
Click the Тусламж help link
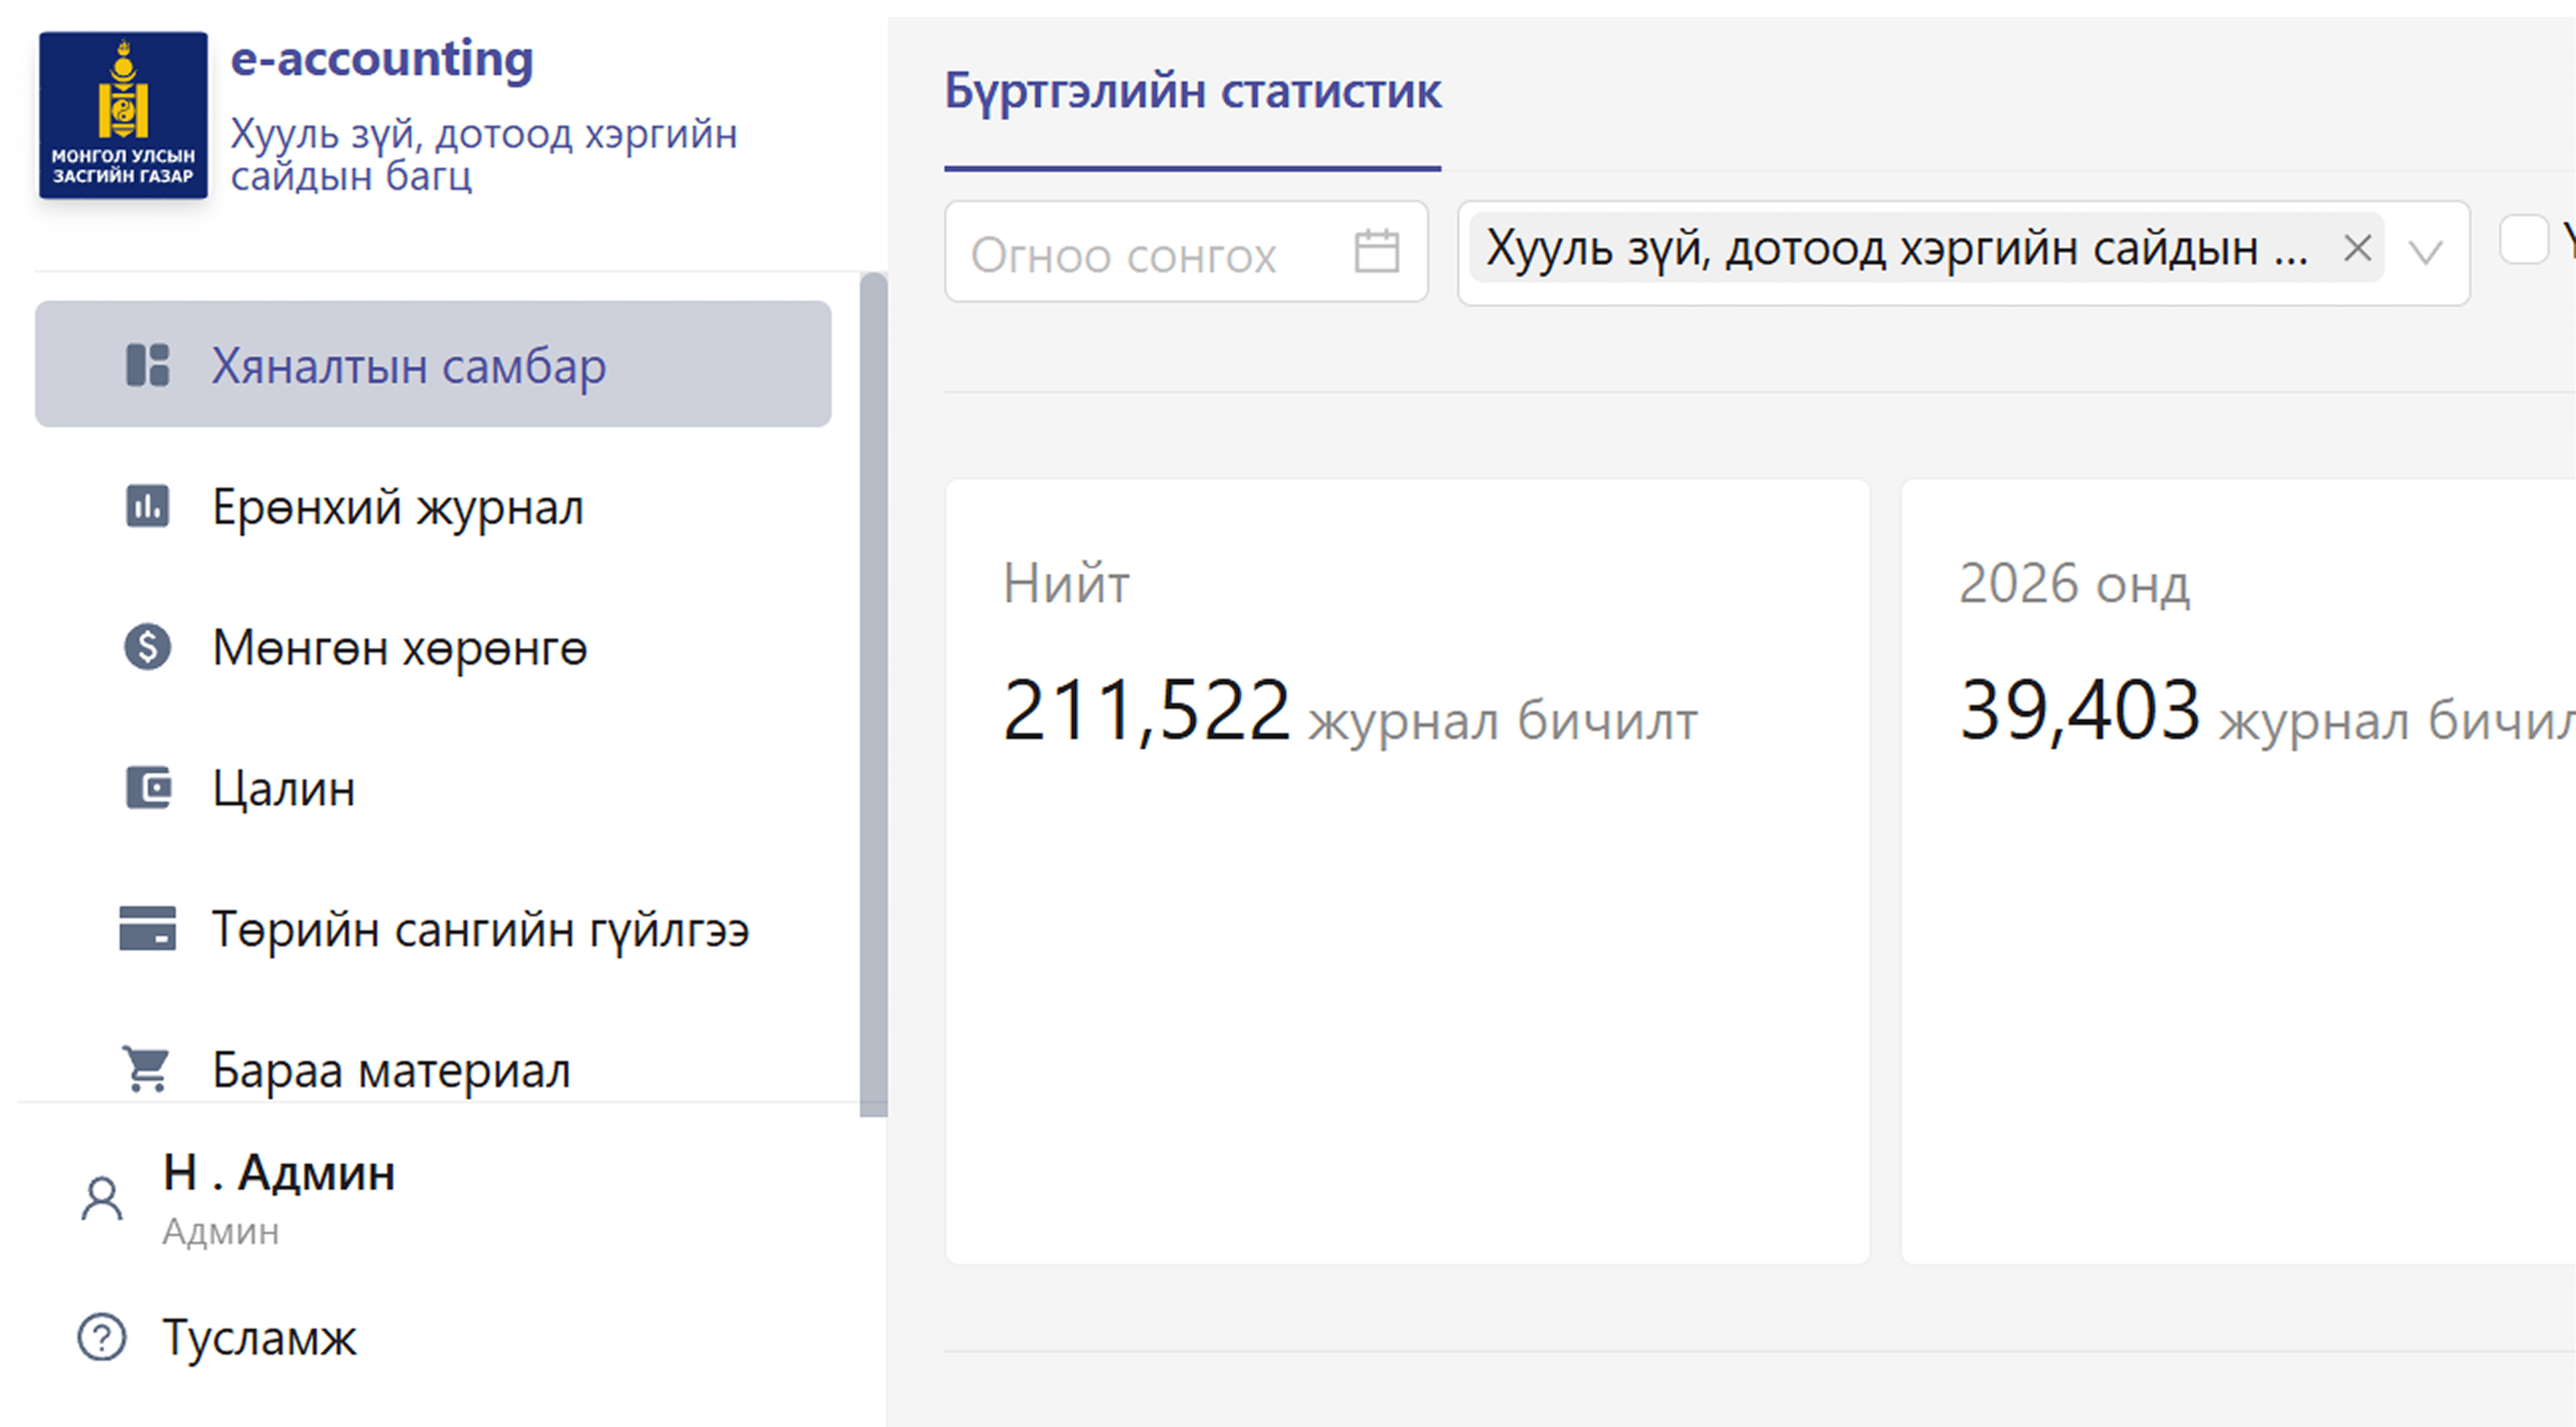tap(259, 1337)
